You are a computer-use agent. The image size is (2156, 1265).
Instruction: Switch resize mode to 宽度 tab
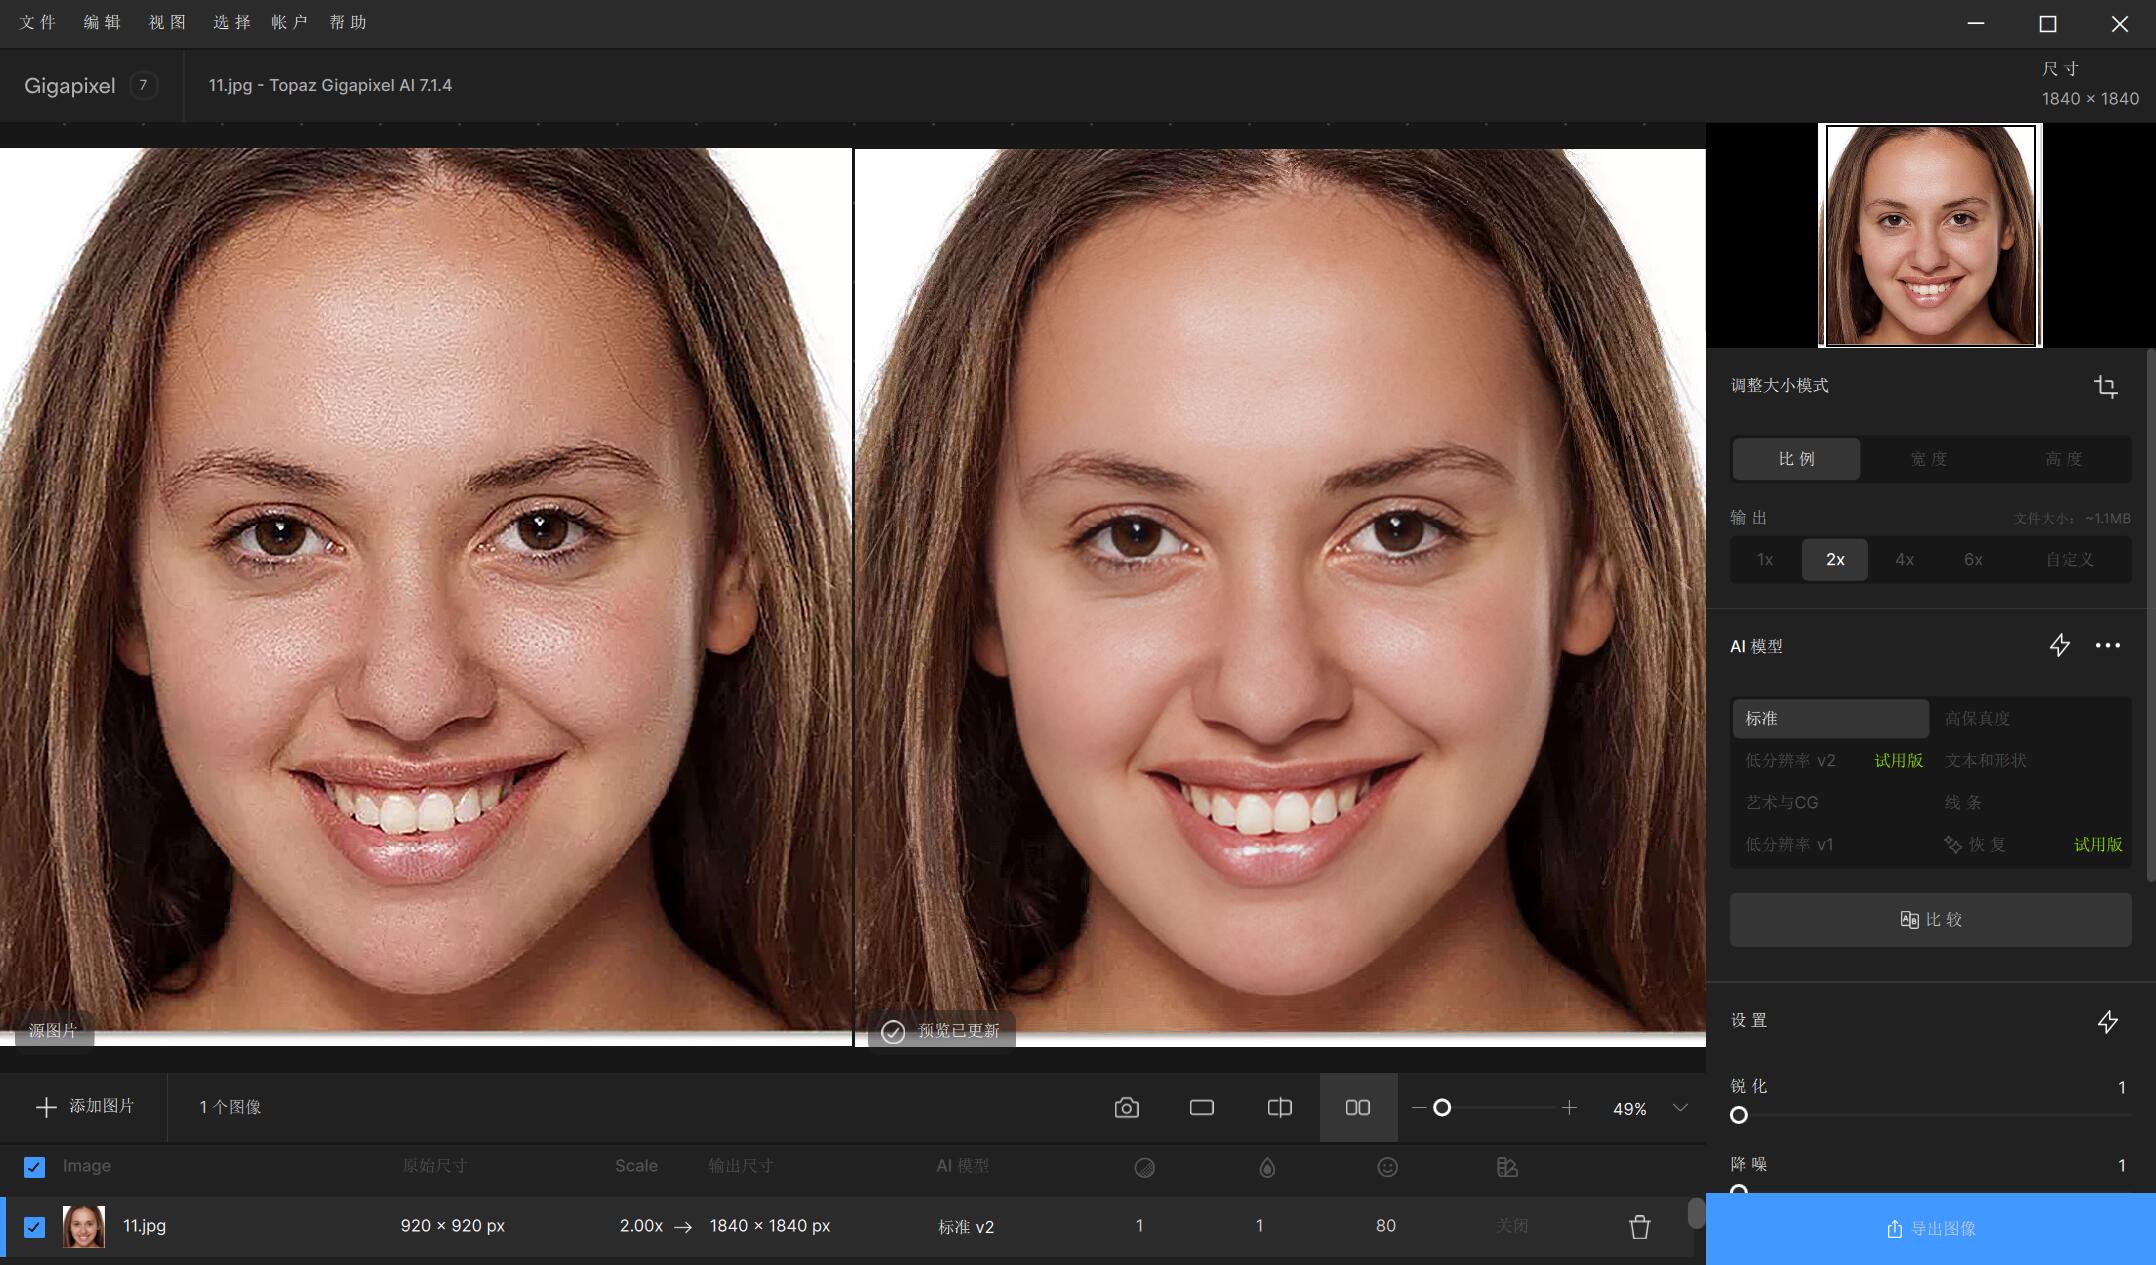[x=1929, y=459]
